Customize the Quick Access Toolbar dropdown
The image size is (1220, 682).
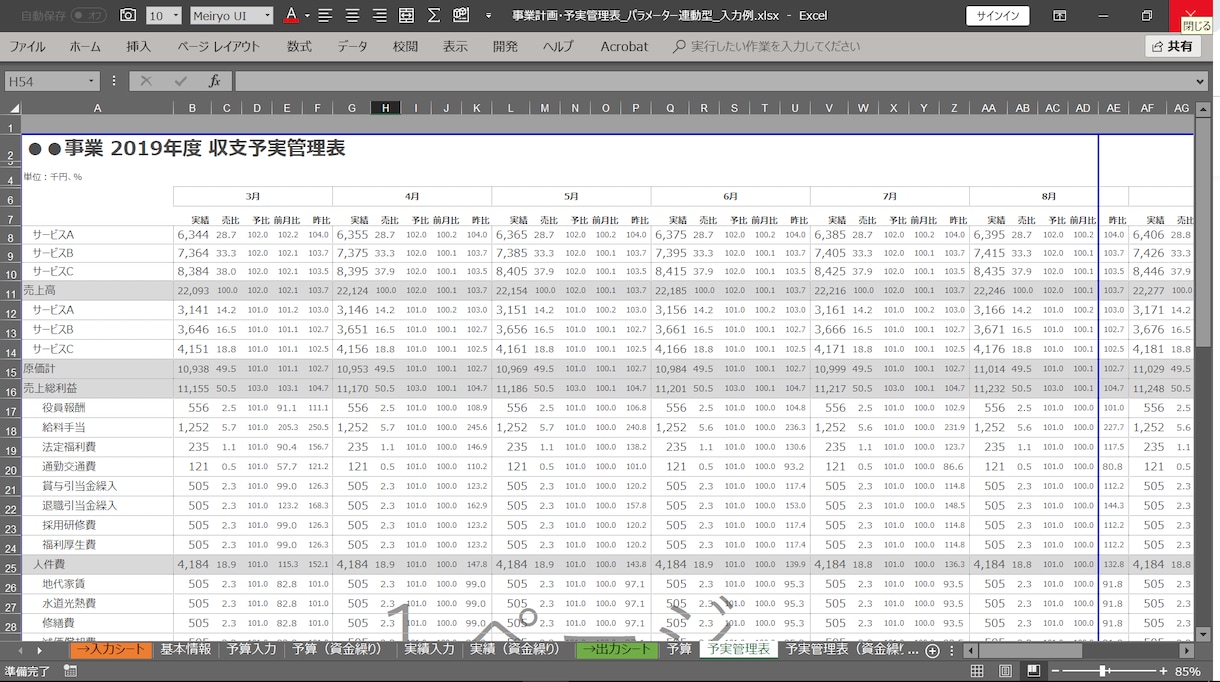click(x=488, y=16)
